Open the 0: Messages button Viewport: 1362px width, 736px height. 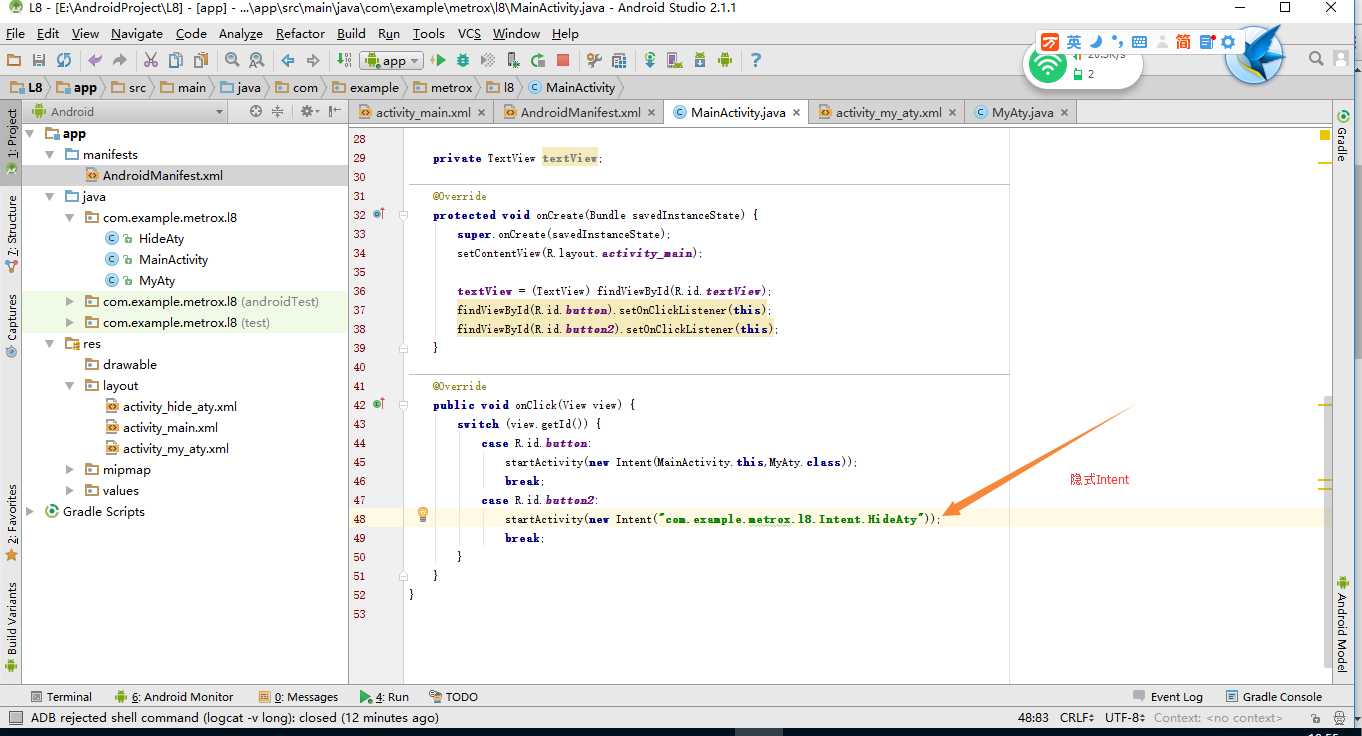point(298,697)
